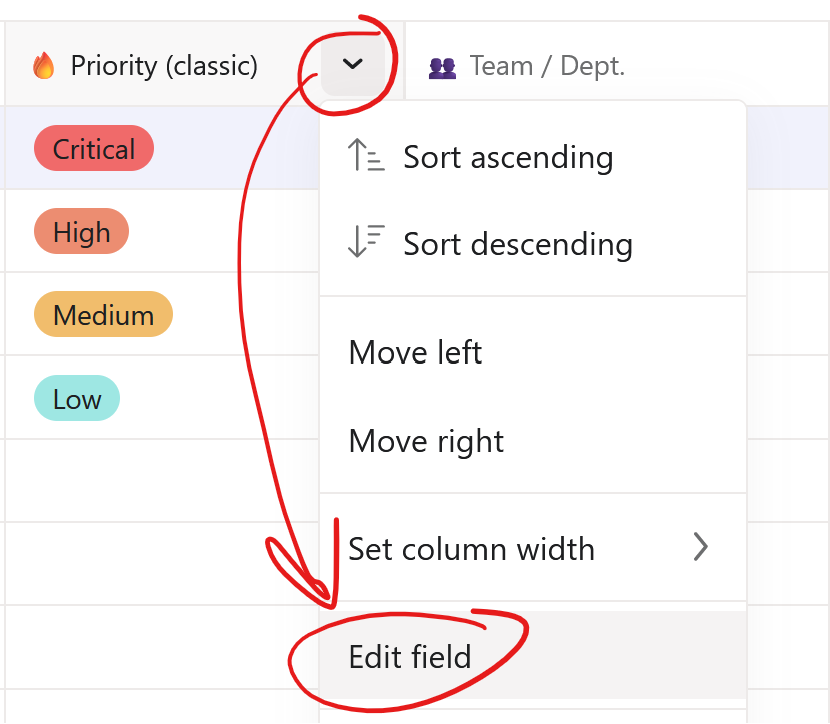The height and width of the screenshot is (724, 830).
Task: Click the Sort ascending icon
Action: coord(366,157)
